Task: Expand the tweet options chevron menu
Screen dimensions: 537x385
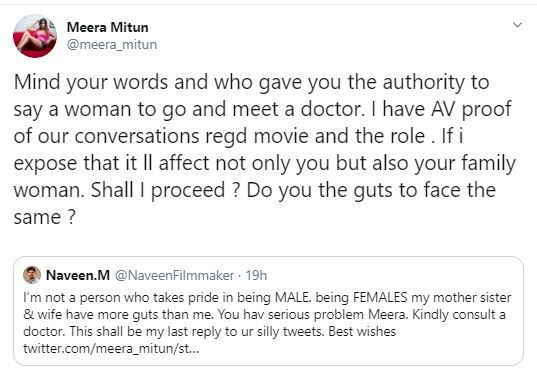Action: [517, 25]
